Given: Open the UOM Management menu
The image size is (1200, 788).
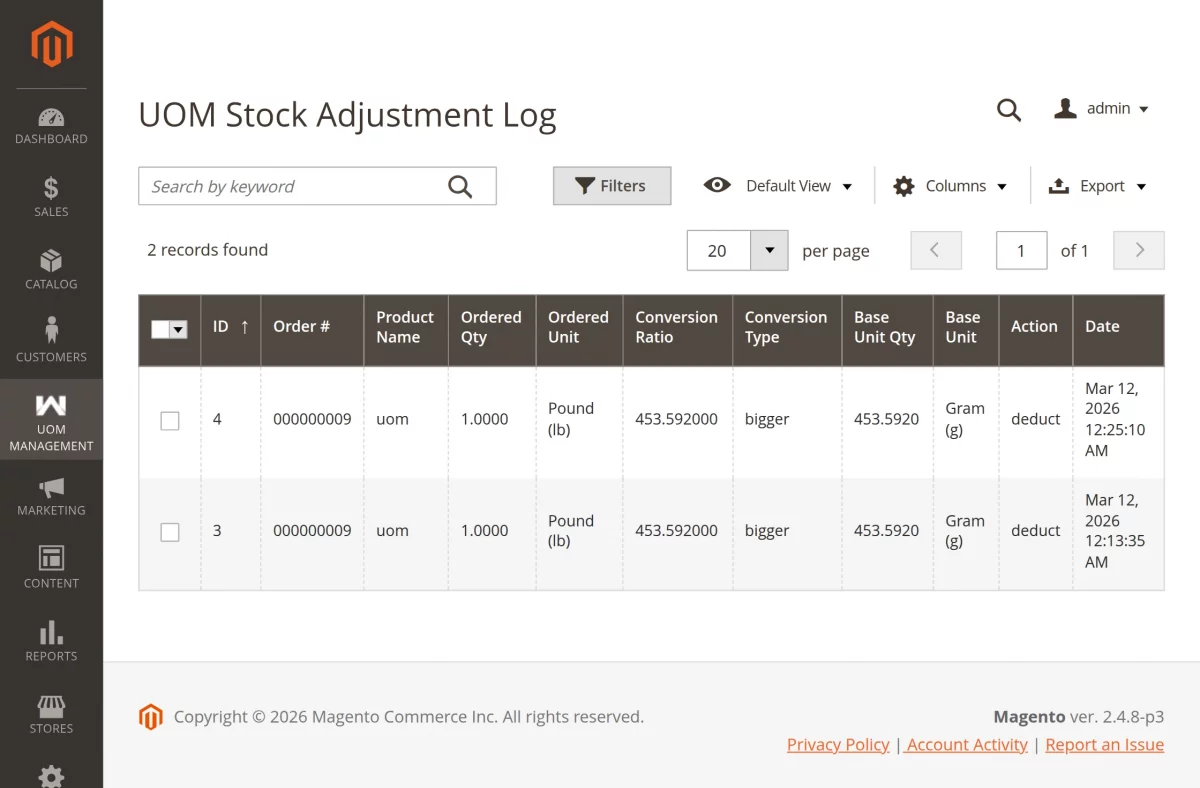Looking at the screenshot, I should click(51, 420).
